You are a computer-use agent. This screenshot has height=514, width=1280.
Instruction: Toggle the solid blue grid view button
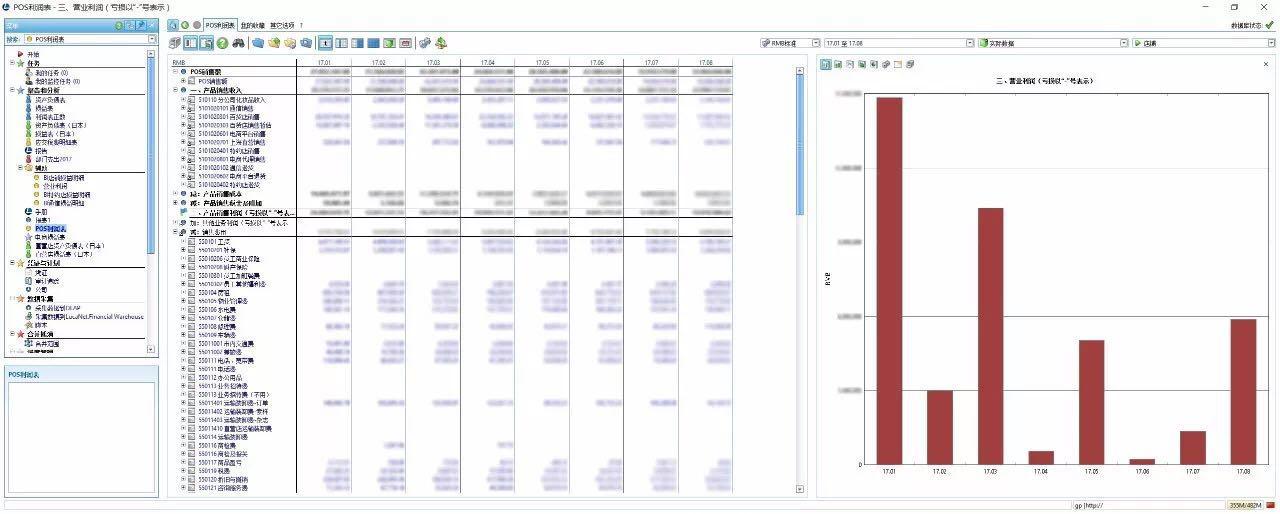pyautogui.click(x=373, y=43)
